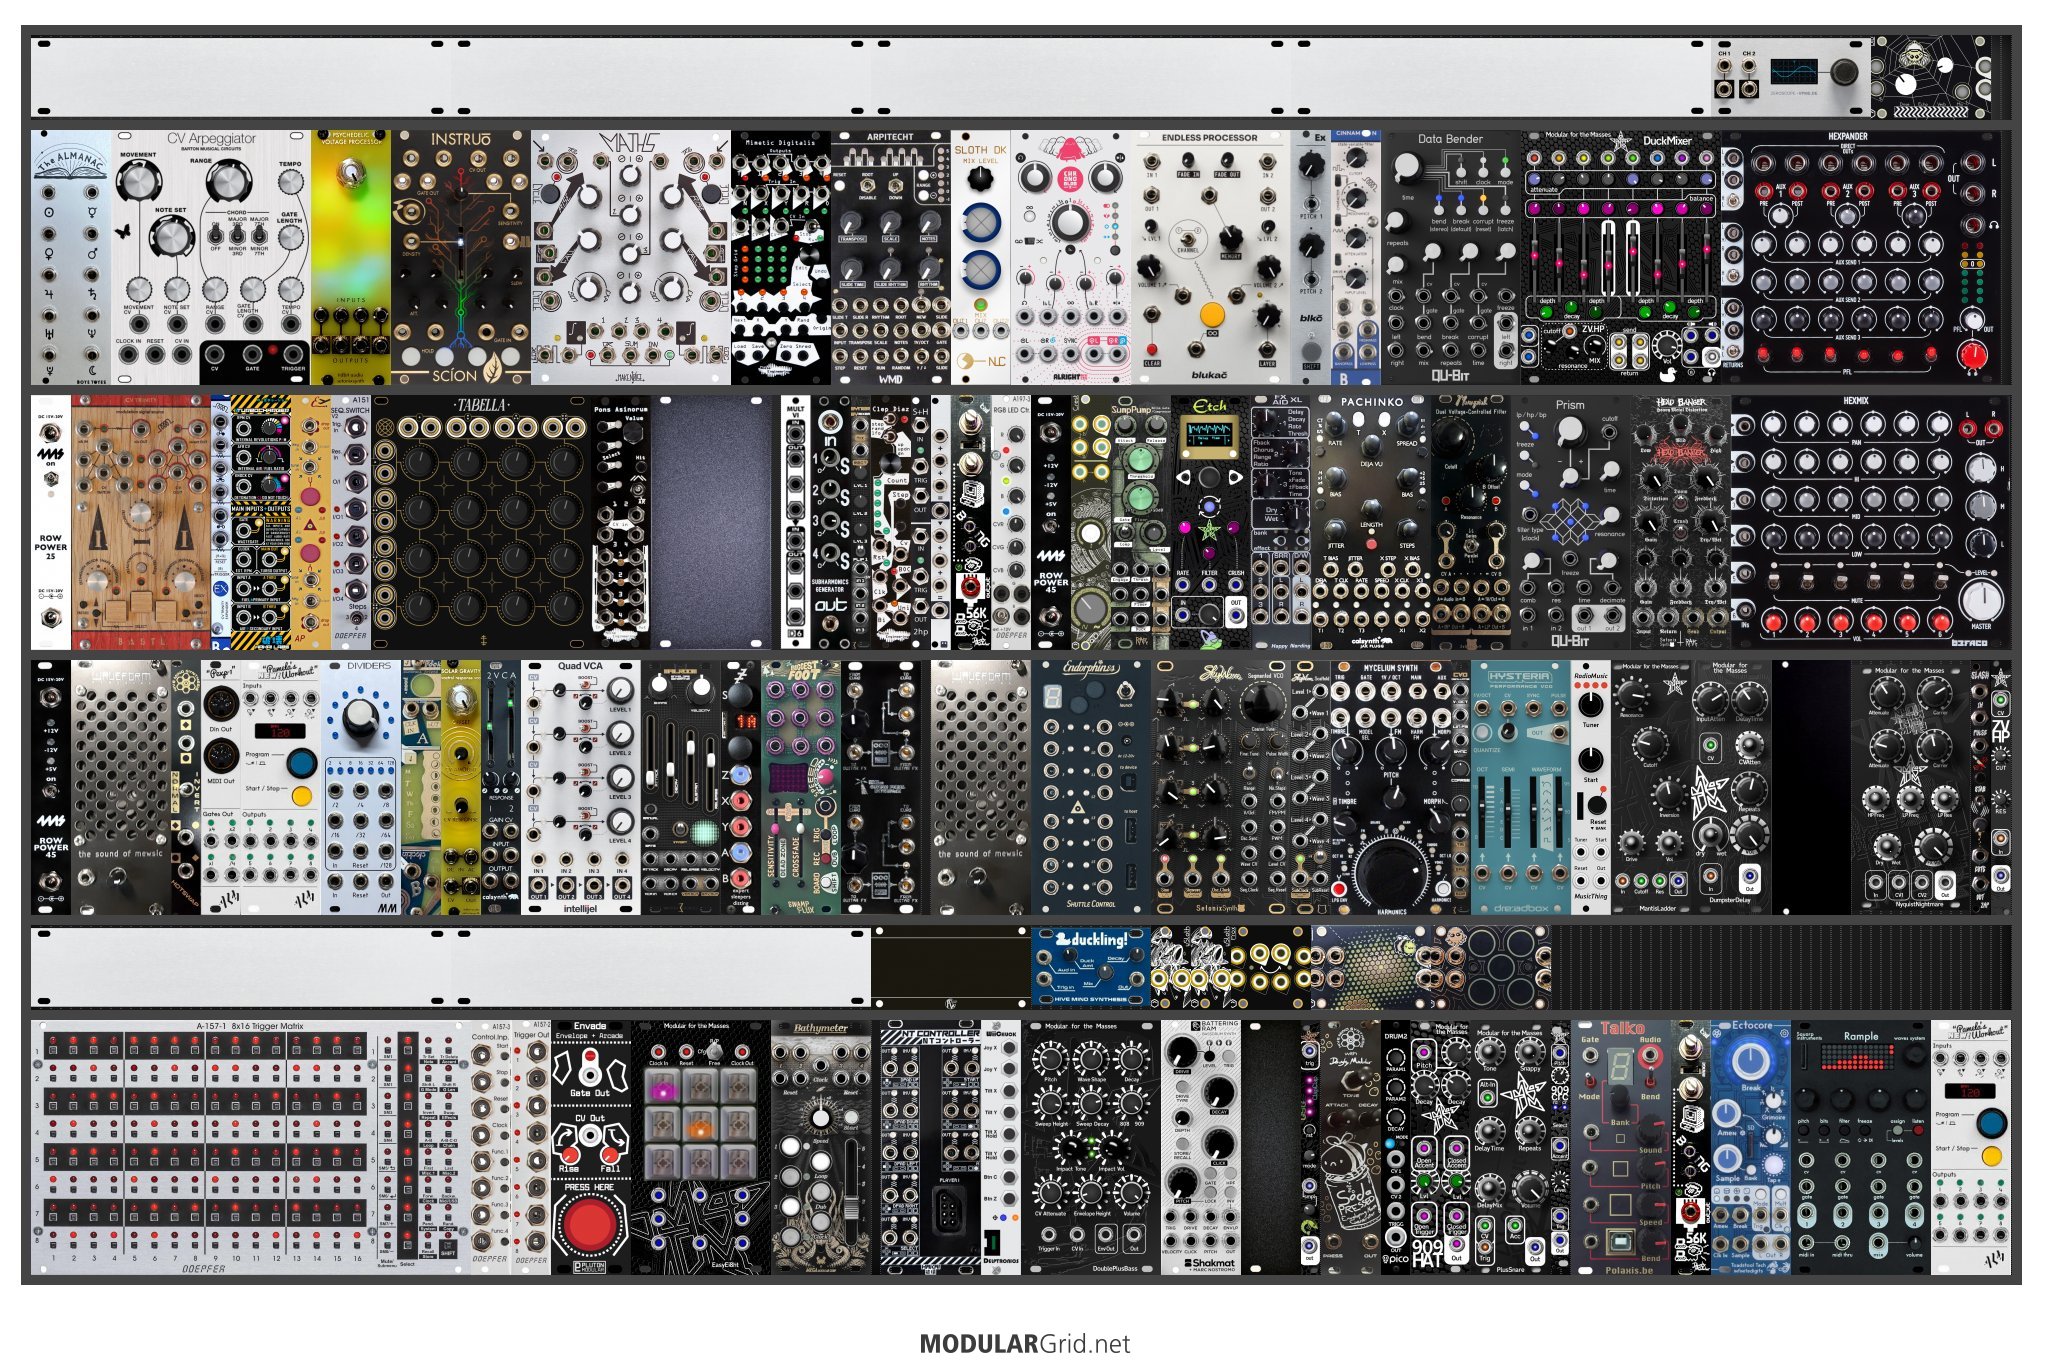
Task: Click the Instruo Scion module
Action: (x=461, y=257)
